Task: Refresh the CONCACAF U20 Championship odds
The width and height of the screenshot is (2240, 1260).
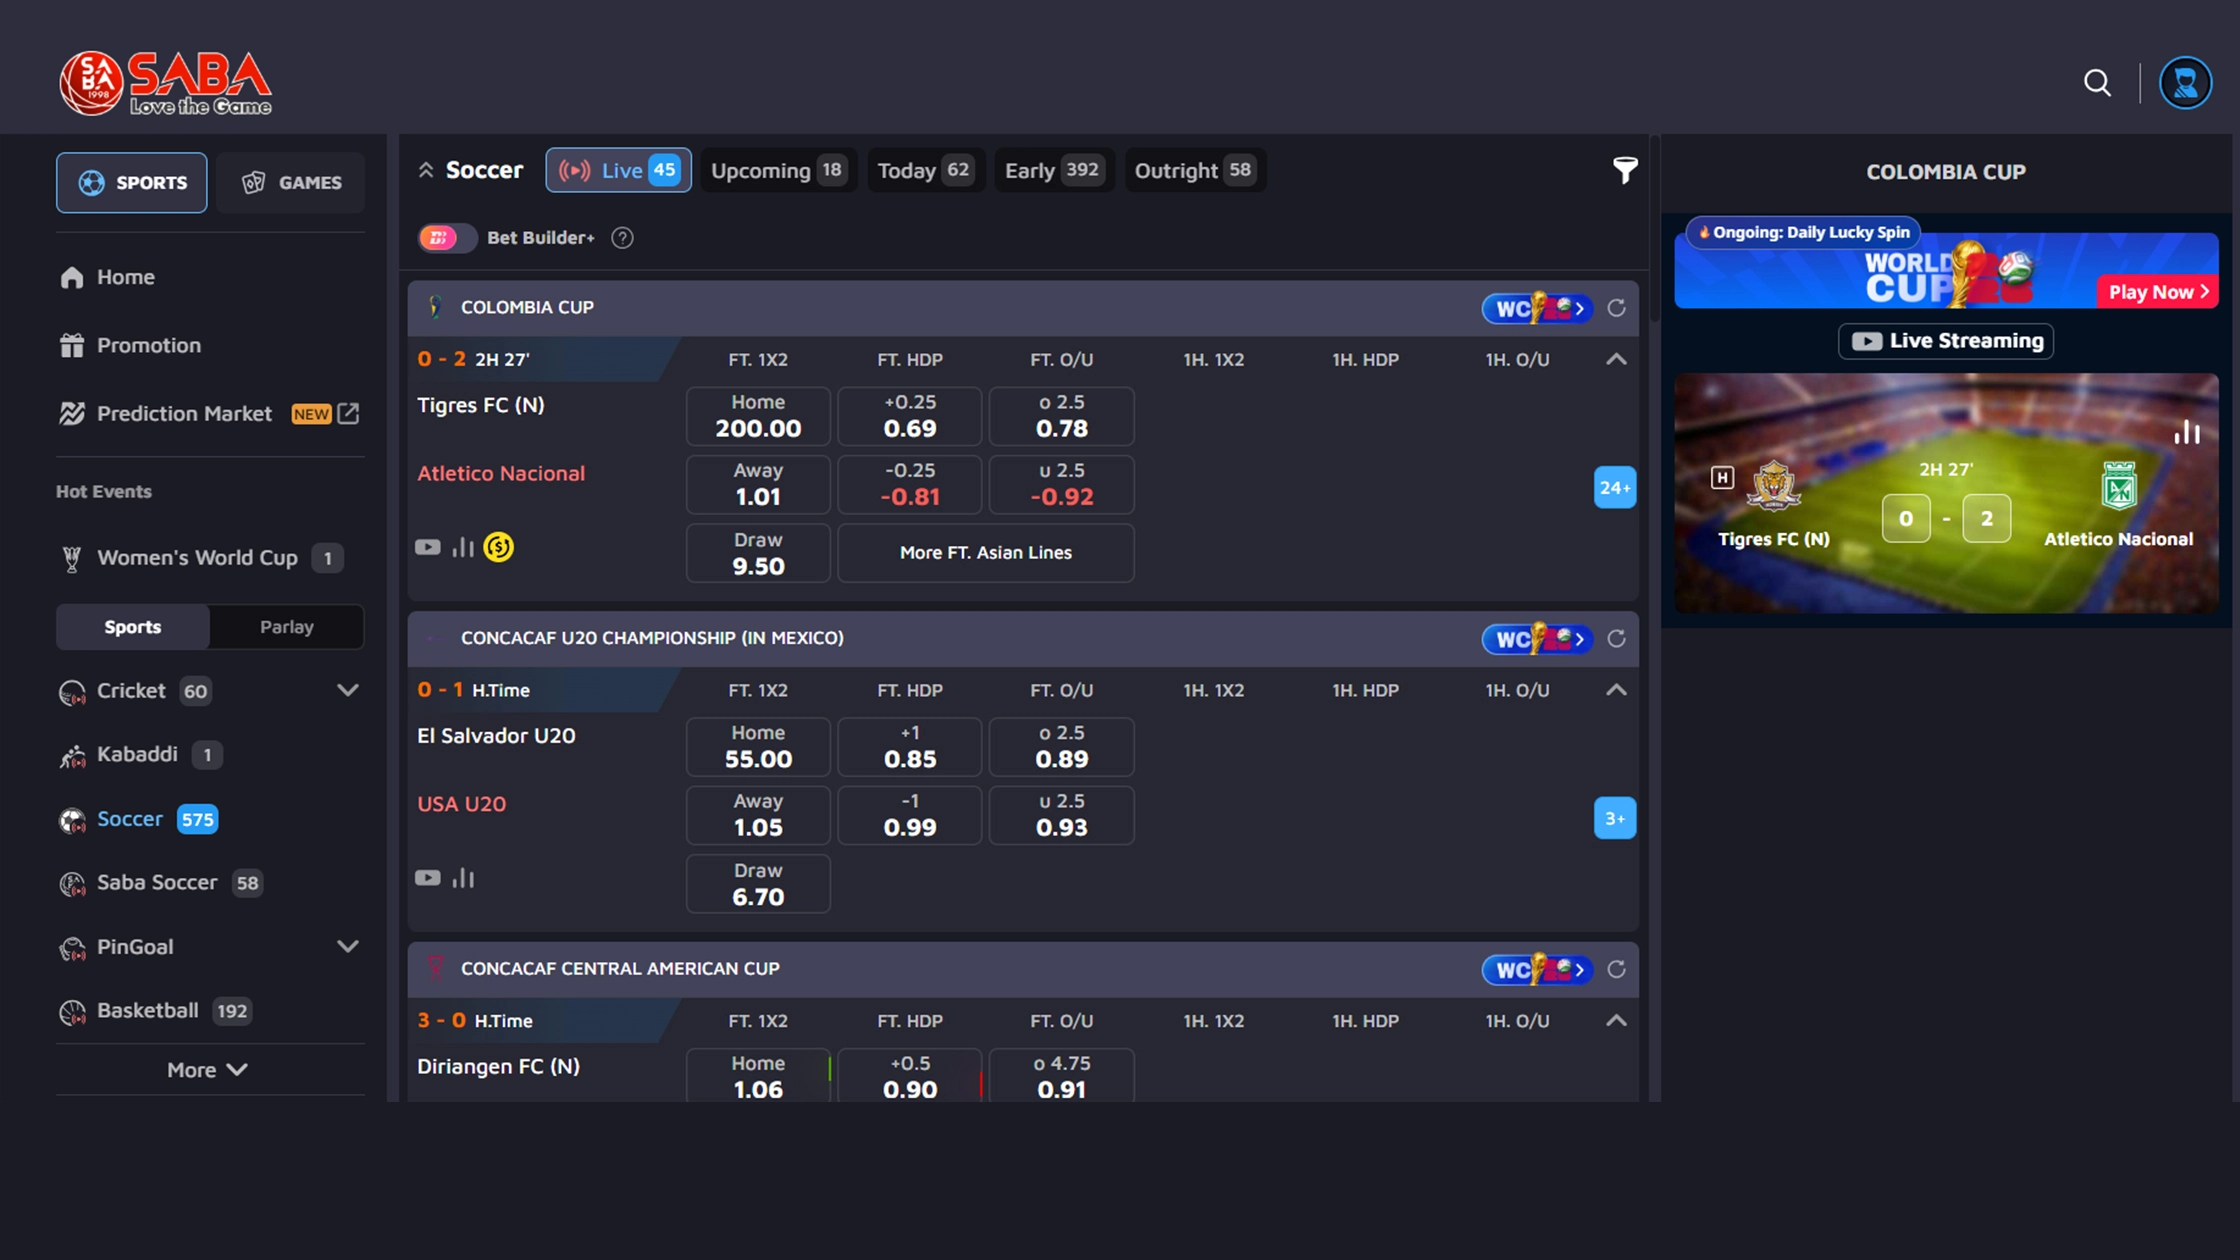Action: click(x=1616, y=639)
